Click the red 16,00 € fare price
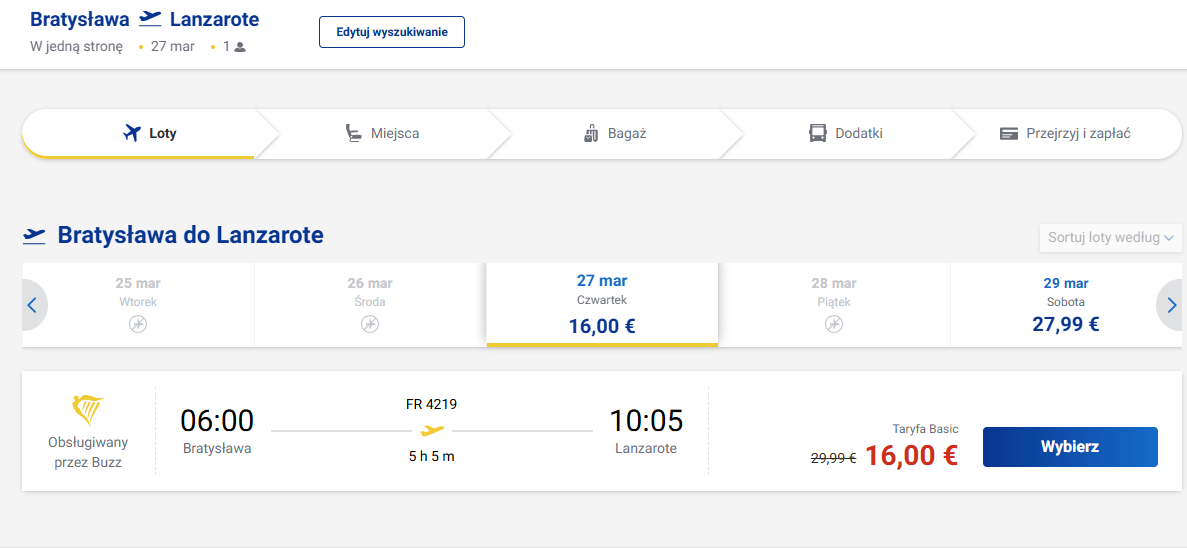The image size is (1187, 548). (x=911, y=456)
